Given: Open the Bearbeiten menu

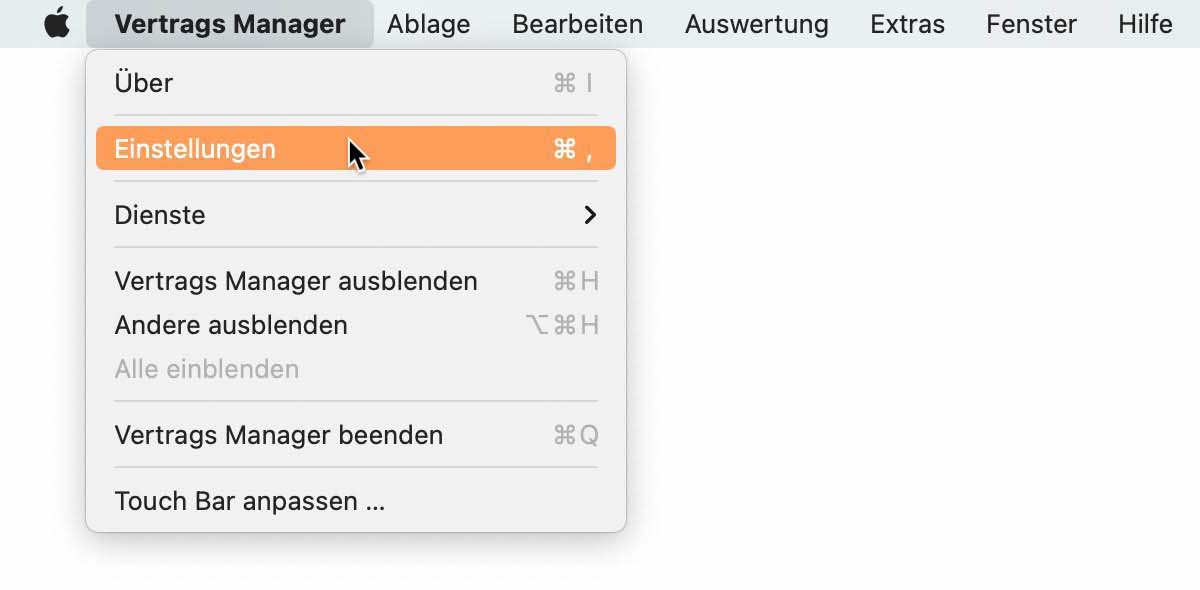Looking at the screenshot, I should click(577, 24).
